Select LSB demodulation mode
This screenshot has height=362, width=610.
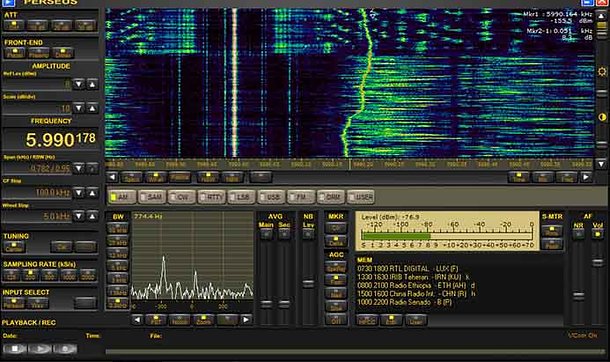pos(242,197)
